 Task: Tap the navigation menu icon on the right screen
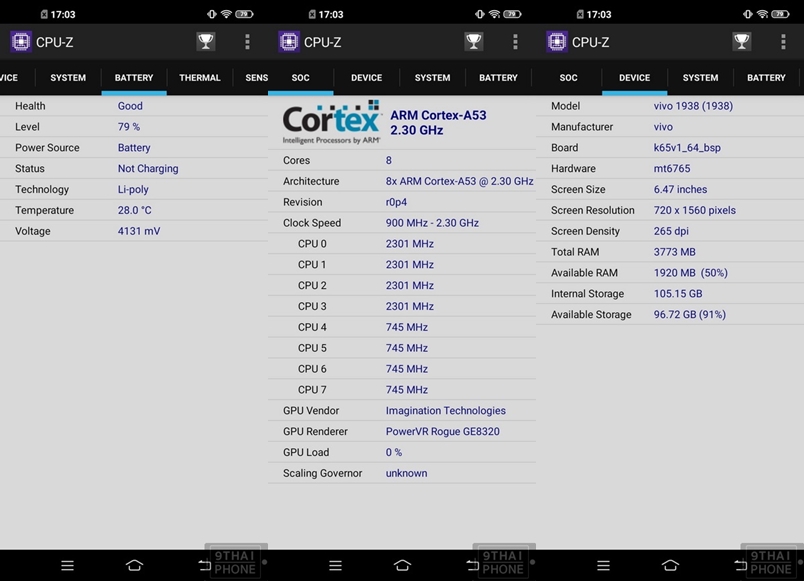[604, 565]
